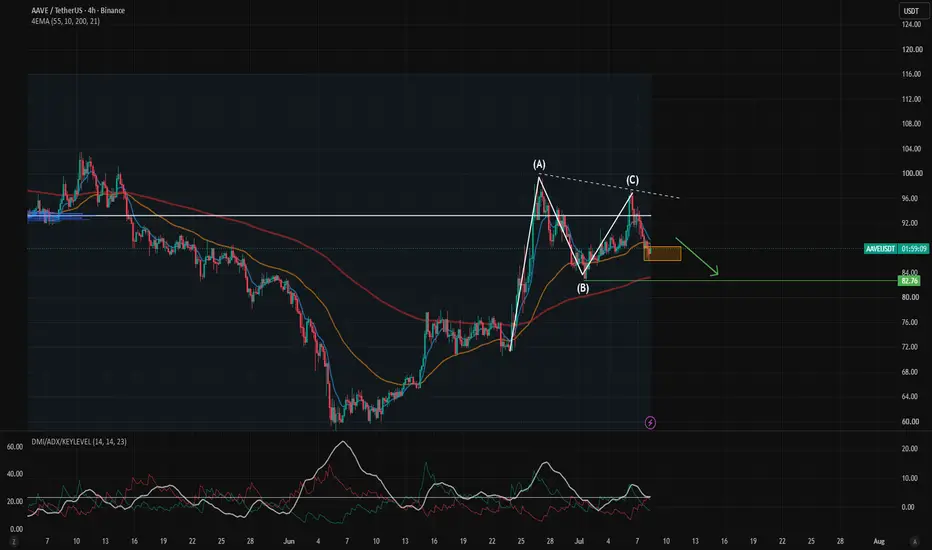Click the purple lightning events icon on chart
Screen dimensions: 932x550
[650, 423]
